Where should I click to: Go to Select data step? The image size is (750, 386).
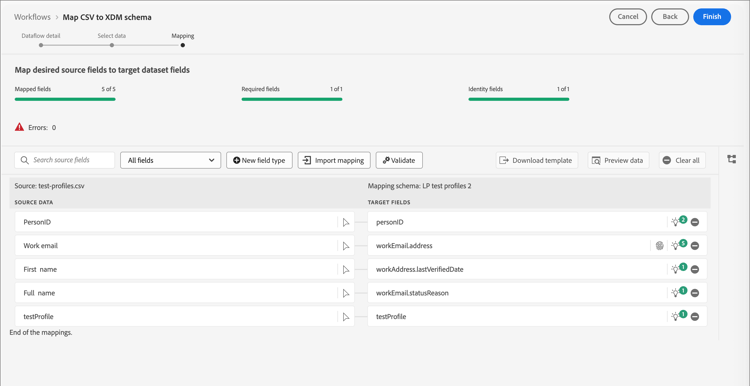(111, 45)
